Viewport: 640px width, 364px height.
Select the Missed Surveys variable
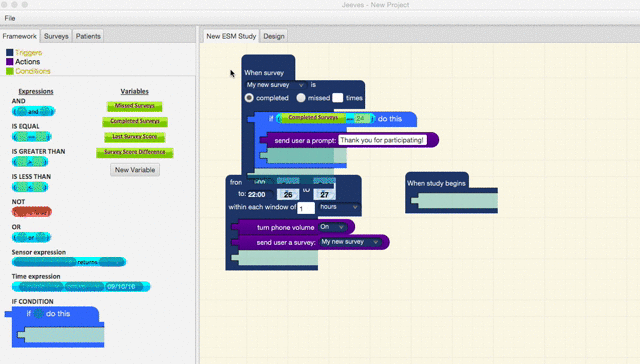click(x=135, y=106)
